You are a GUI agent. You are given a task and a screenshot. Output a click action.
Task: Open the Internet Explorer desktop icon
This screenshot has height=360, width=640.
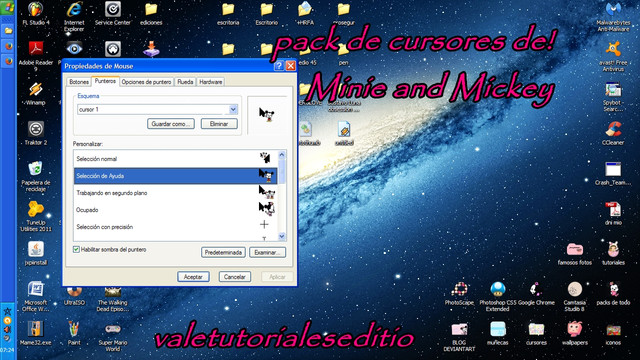(x=74, y=17)
